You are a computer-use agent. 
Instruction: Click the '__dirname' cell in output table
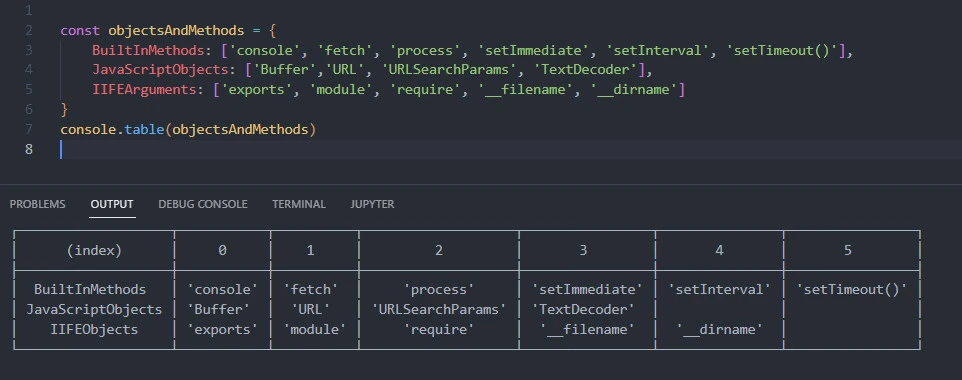point(719,329)
